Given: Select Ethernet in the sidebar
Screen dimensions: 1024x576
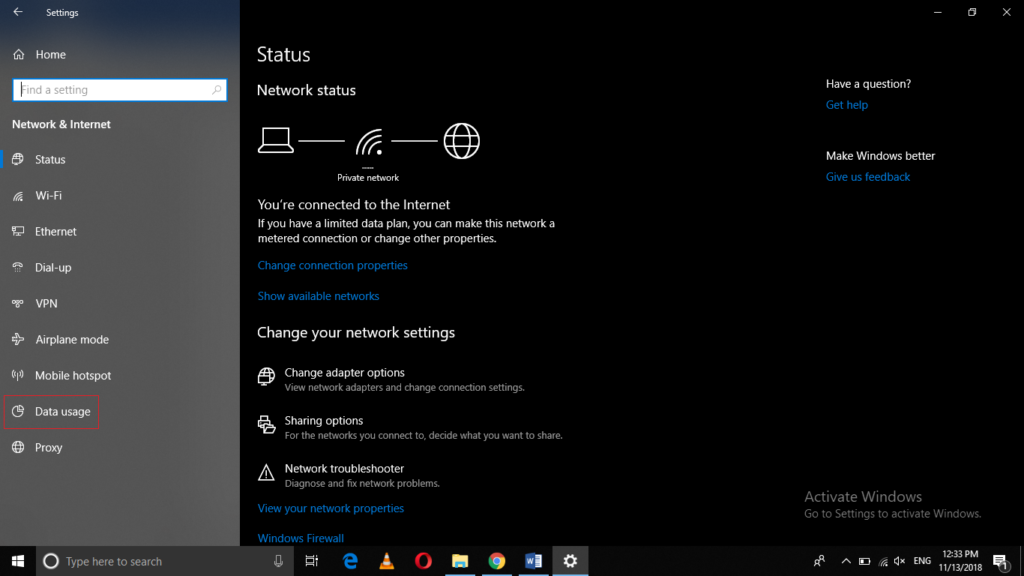Looking at the screenshot, I should [55, 232].
